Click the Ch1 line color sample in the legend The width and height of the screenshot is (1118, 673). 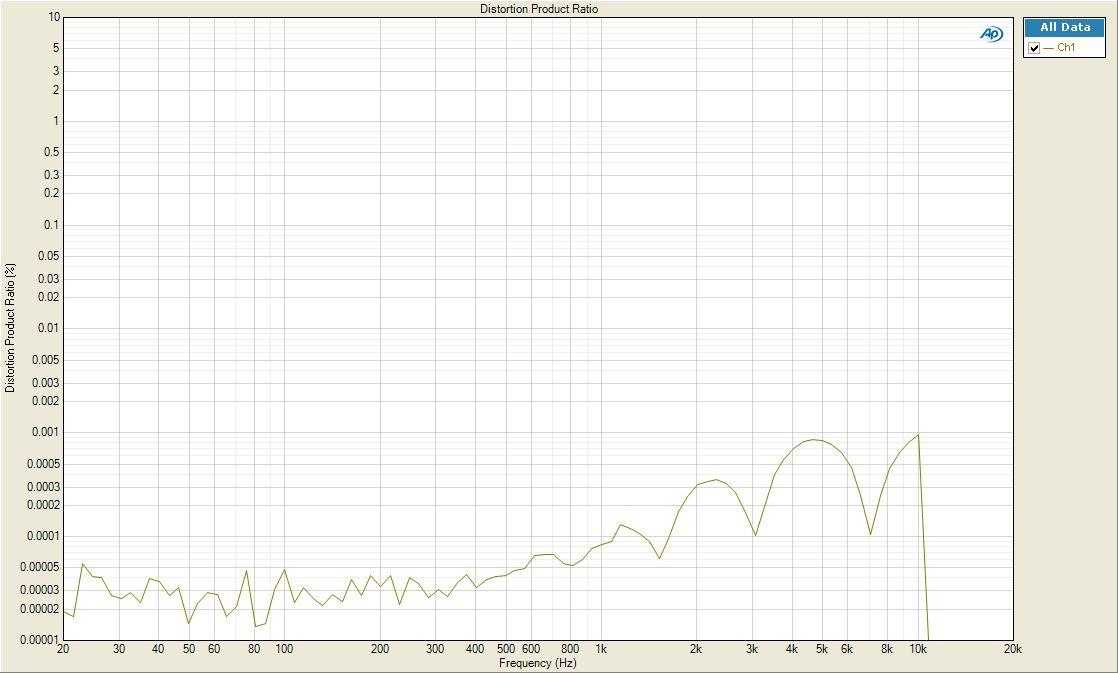pos(1048,48)
